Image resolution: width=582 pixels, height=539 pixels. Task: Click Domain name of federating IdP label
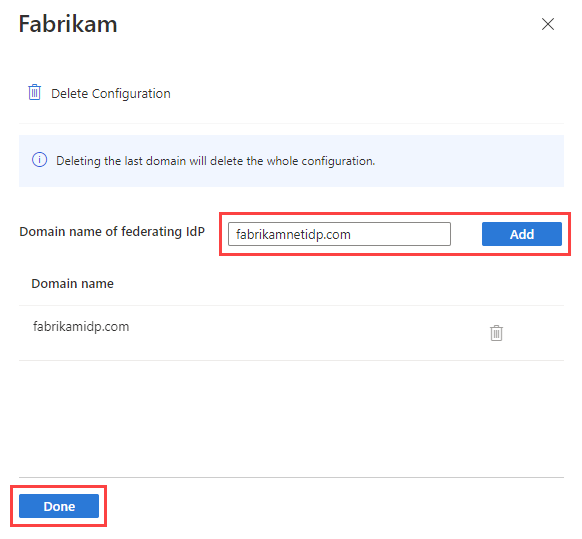[112, 232]
